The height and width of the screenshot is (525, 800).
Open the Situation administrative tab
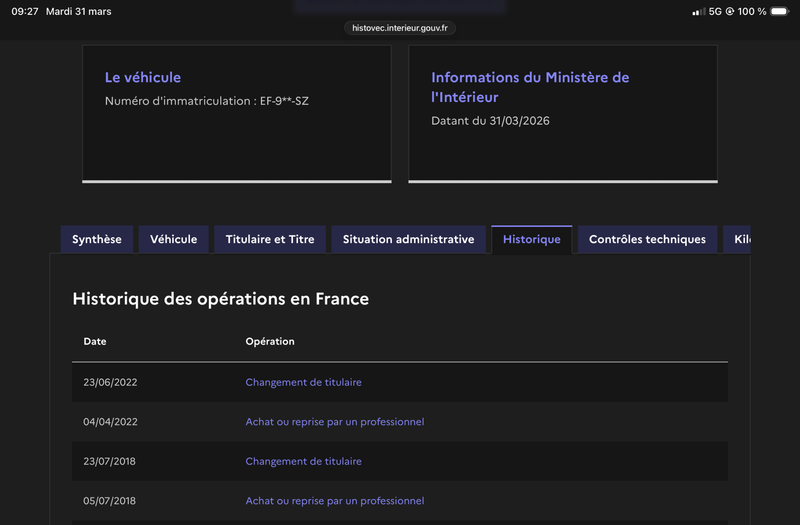(x=408, y=239)
